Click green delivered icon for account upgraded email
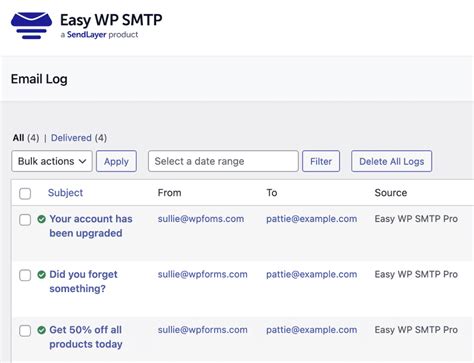Viewport: 474px width, 363px height. [x=42, y=219]
